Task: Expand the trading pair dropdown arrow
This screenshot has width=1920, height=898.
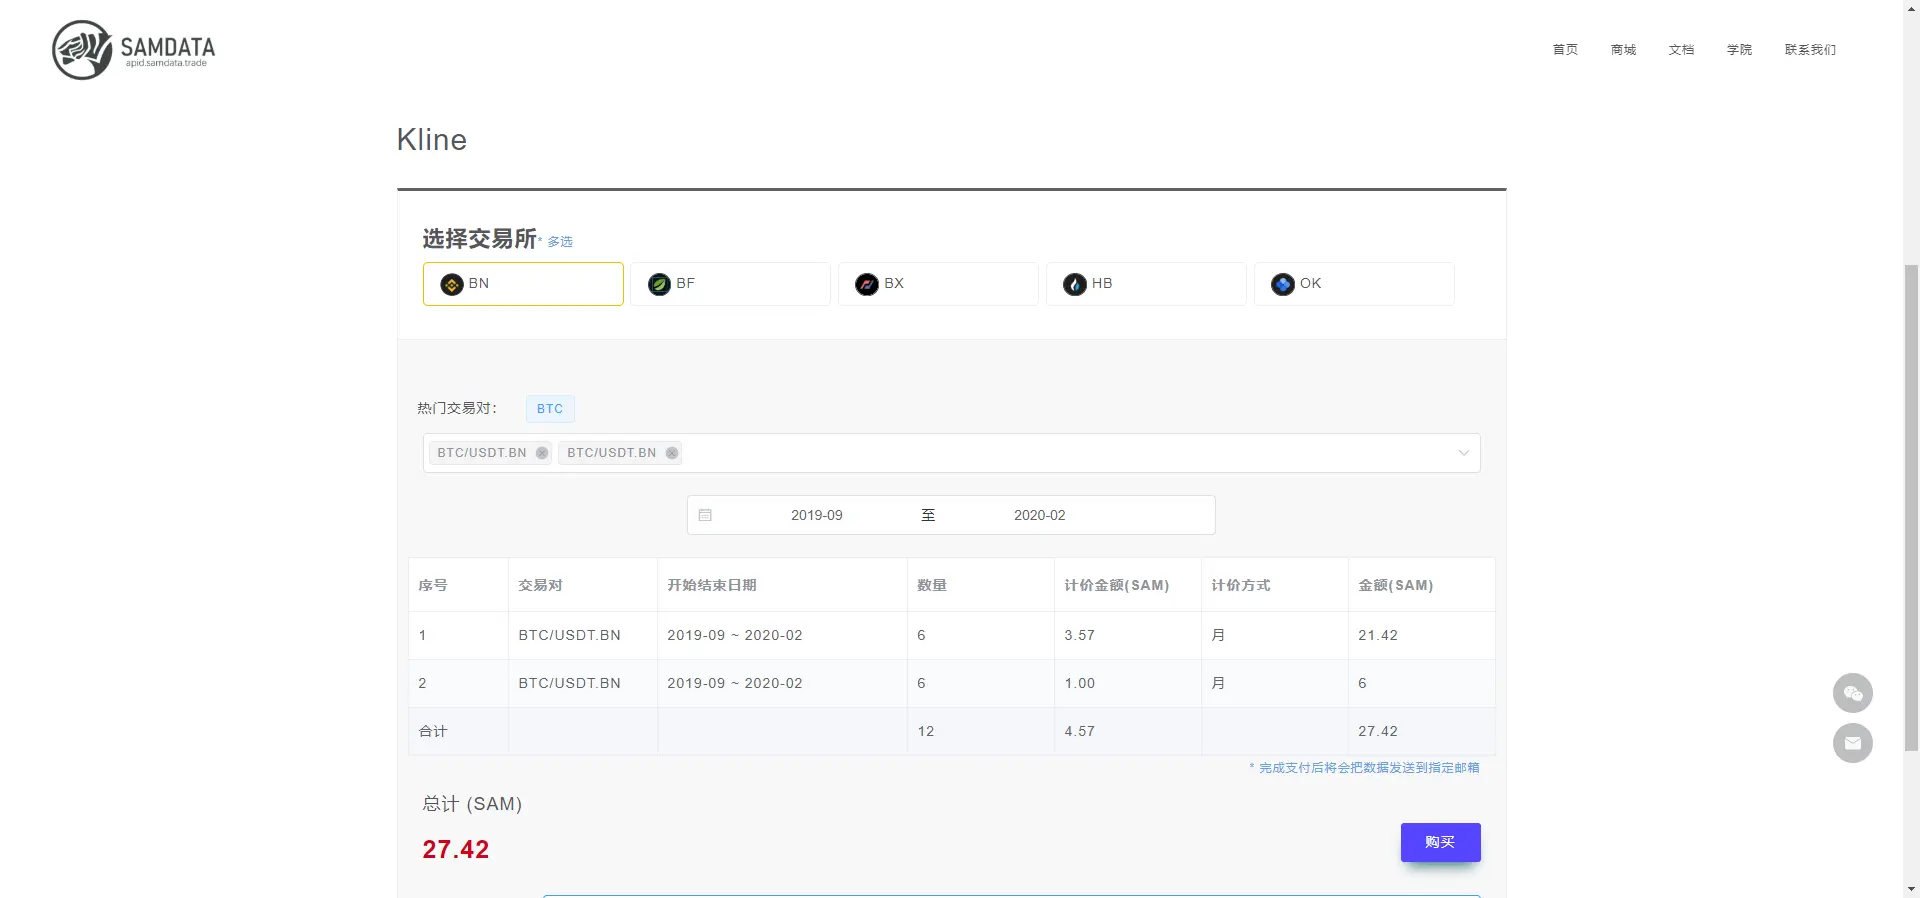Action: pos(1464,453)
